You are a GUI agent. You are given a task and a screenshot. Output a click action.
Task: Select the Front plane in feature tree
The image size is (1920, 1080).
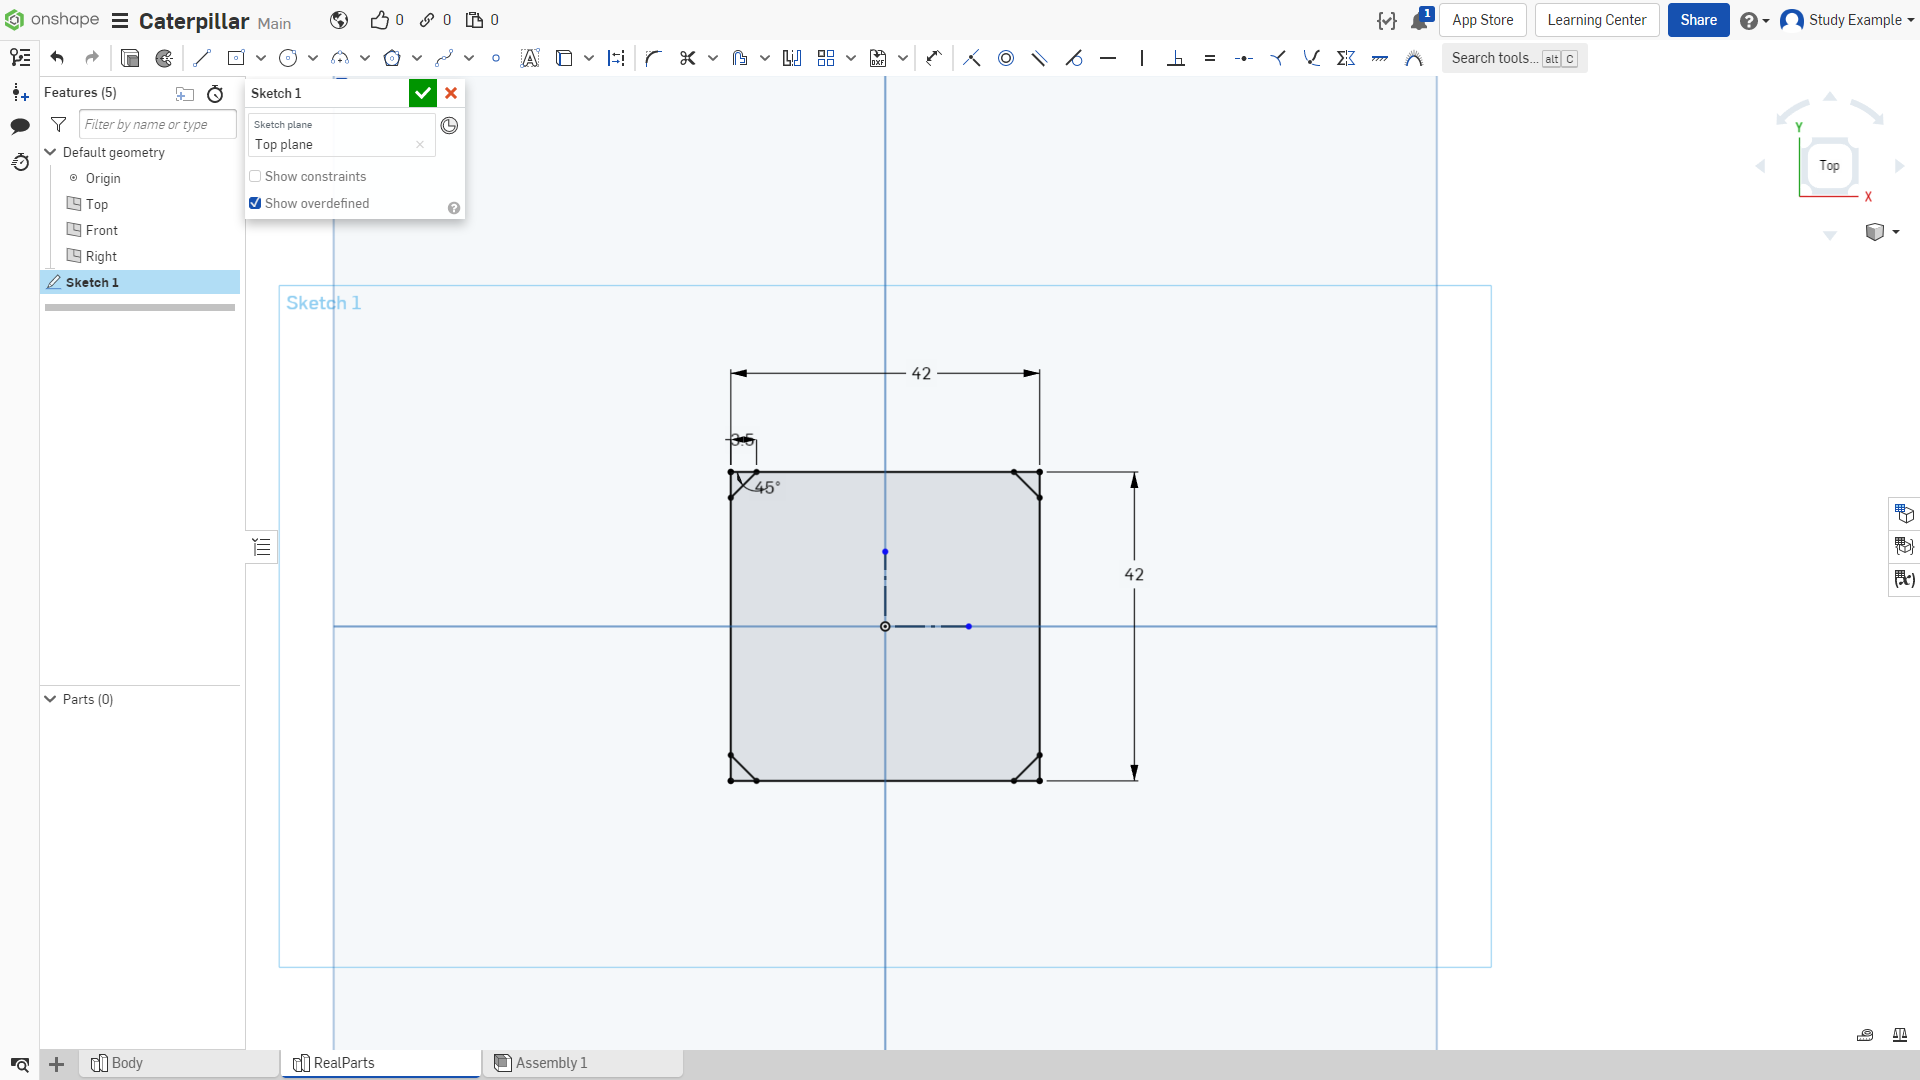click(101, 230)
